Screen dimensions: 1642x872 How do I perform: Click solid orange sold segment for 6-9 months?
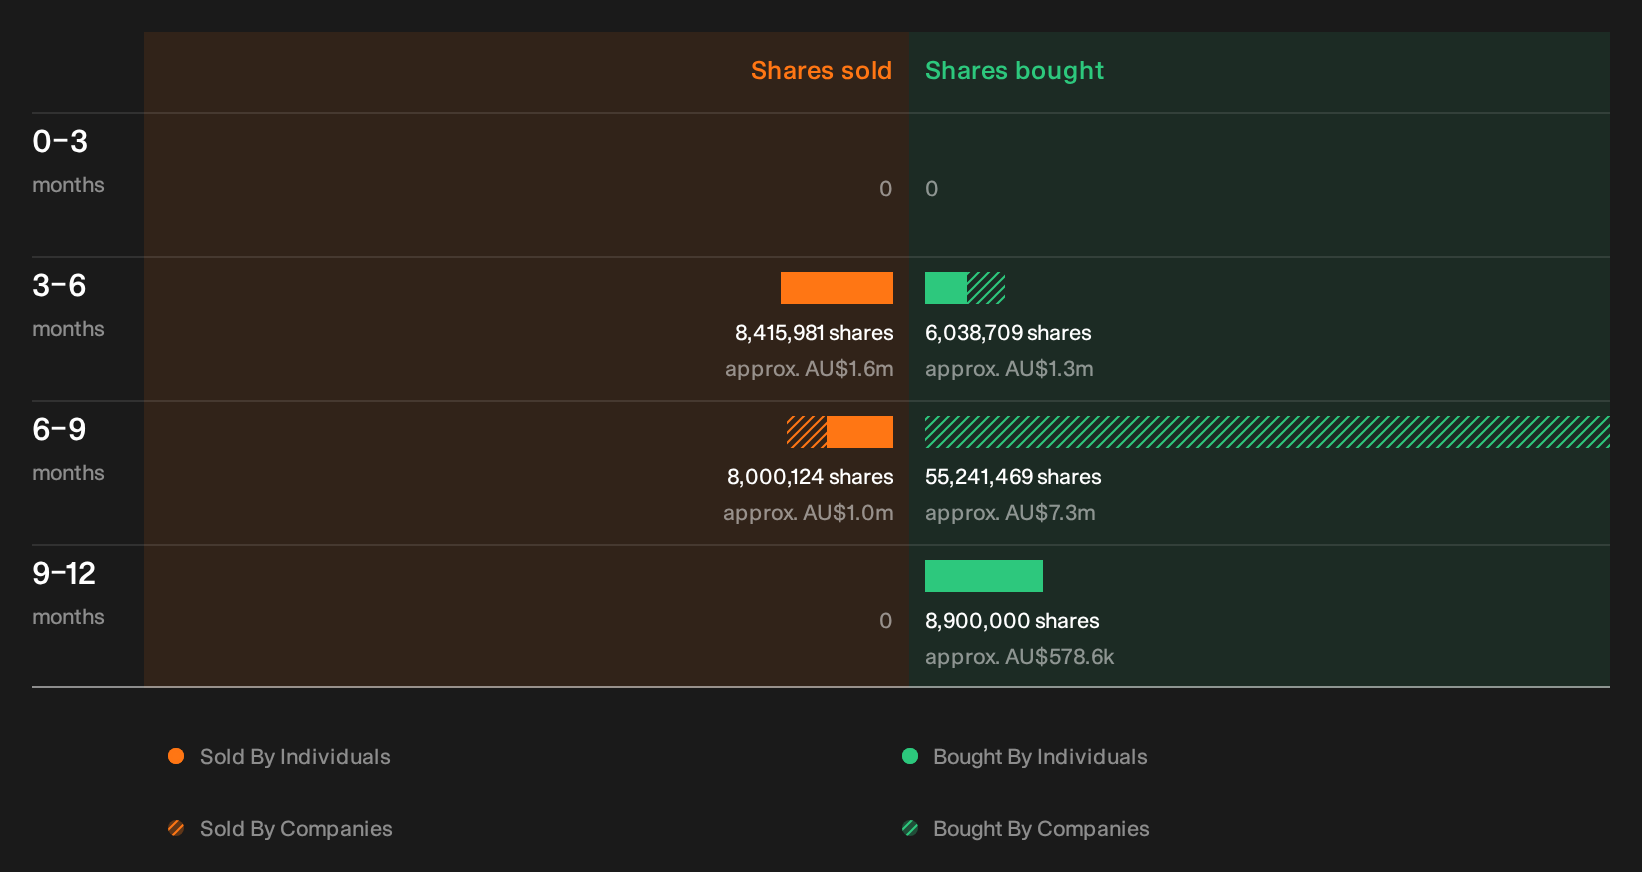(860, 432)
